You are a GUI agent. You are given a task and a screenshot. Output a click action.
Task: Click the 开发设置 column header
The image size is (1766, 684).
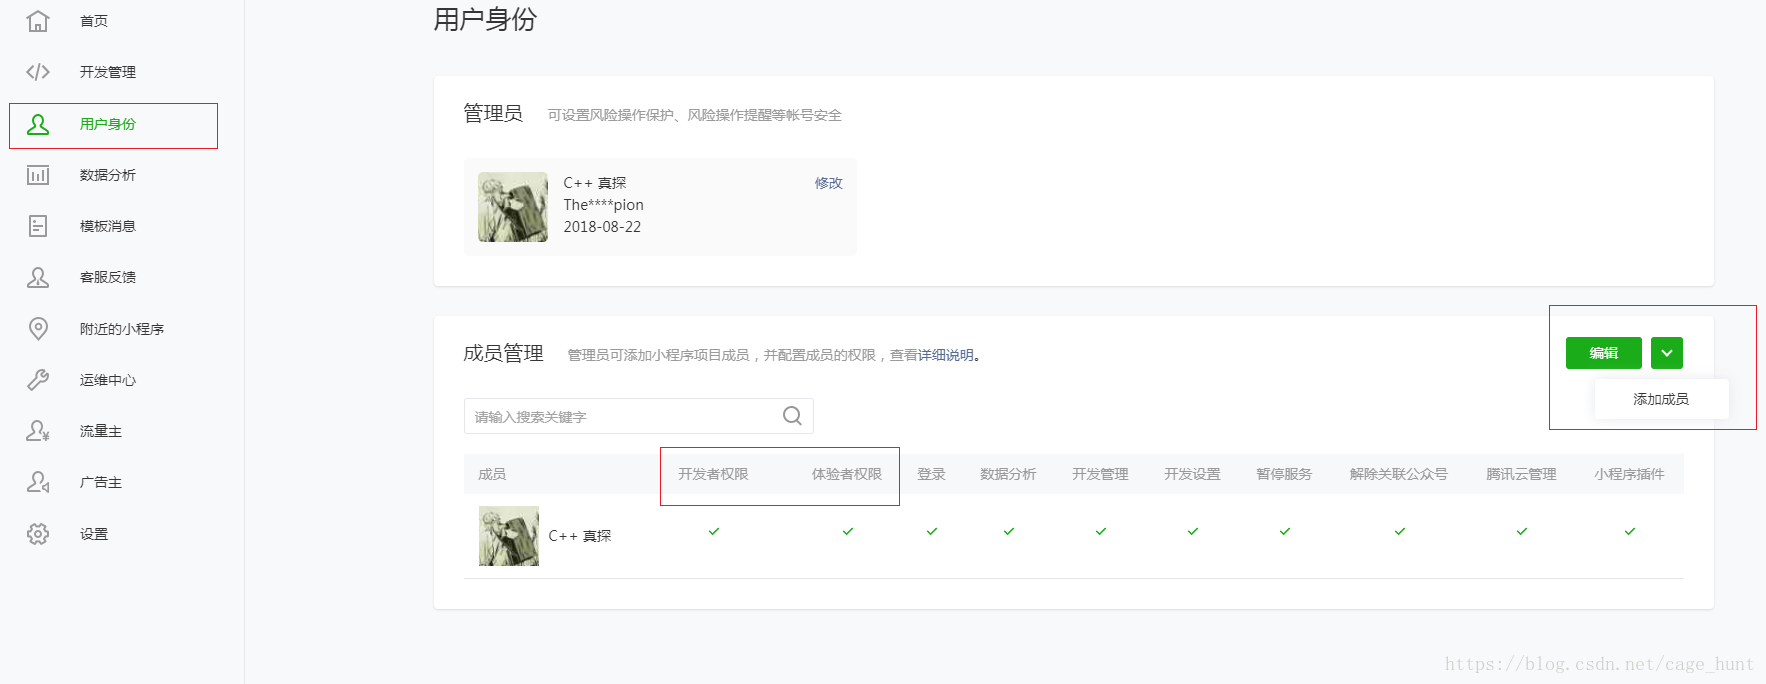1192,474
